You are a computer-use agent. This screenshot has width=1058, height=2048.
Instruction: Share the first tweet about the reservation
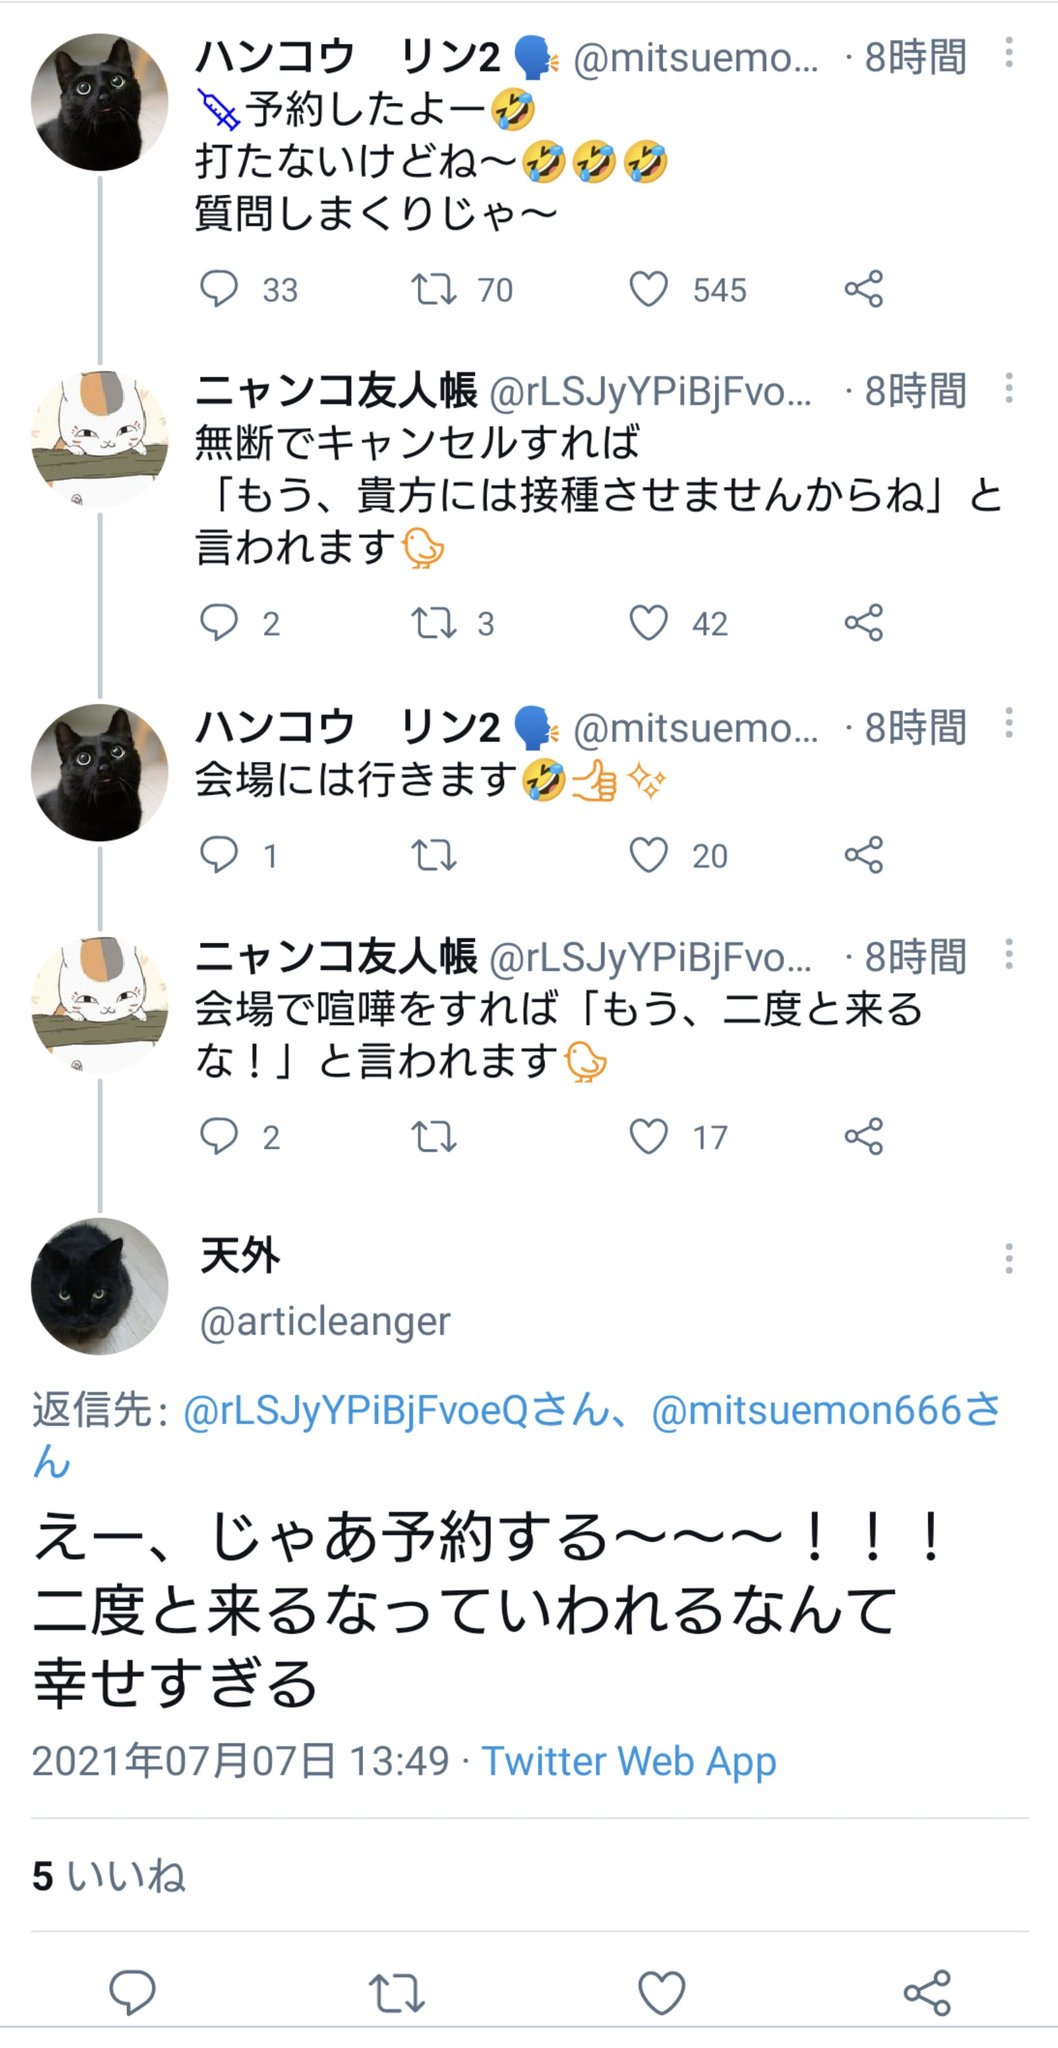(863, 289)
